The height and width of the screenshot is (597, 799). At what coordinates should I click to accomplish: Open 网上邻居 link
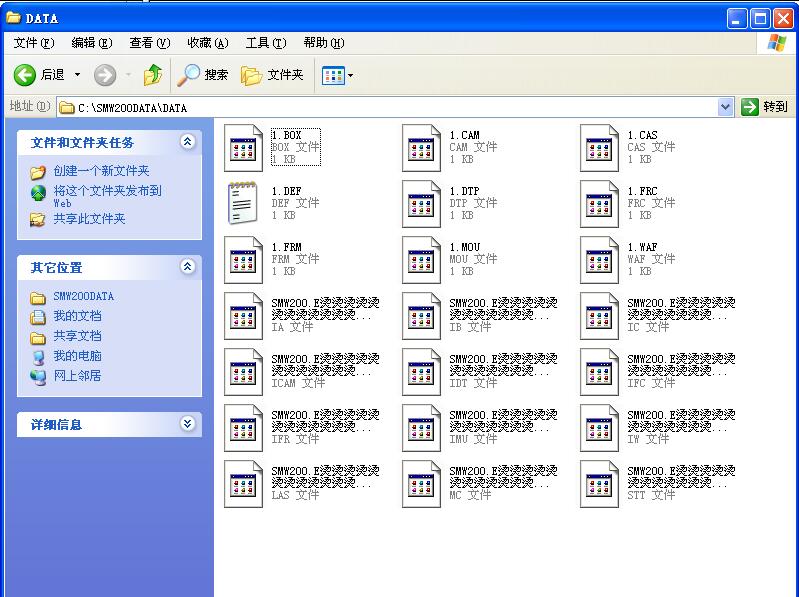[x=77, y=376]
